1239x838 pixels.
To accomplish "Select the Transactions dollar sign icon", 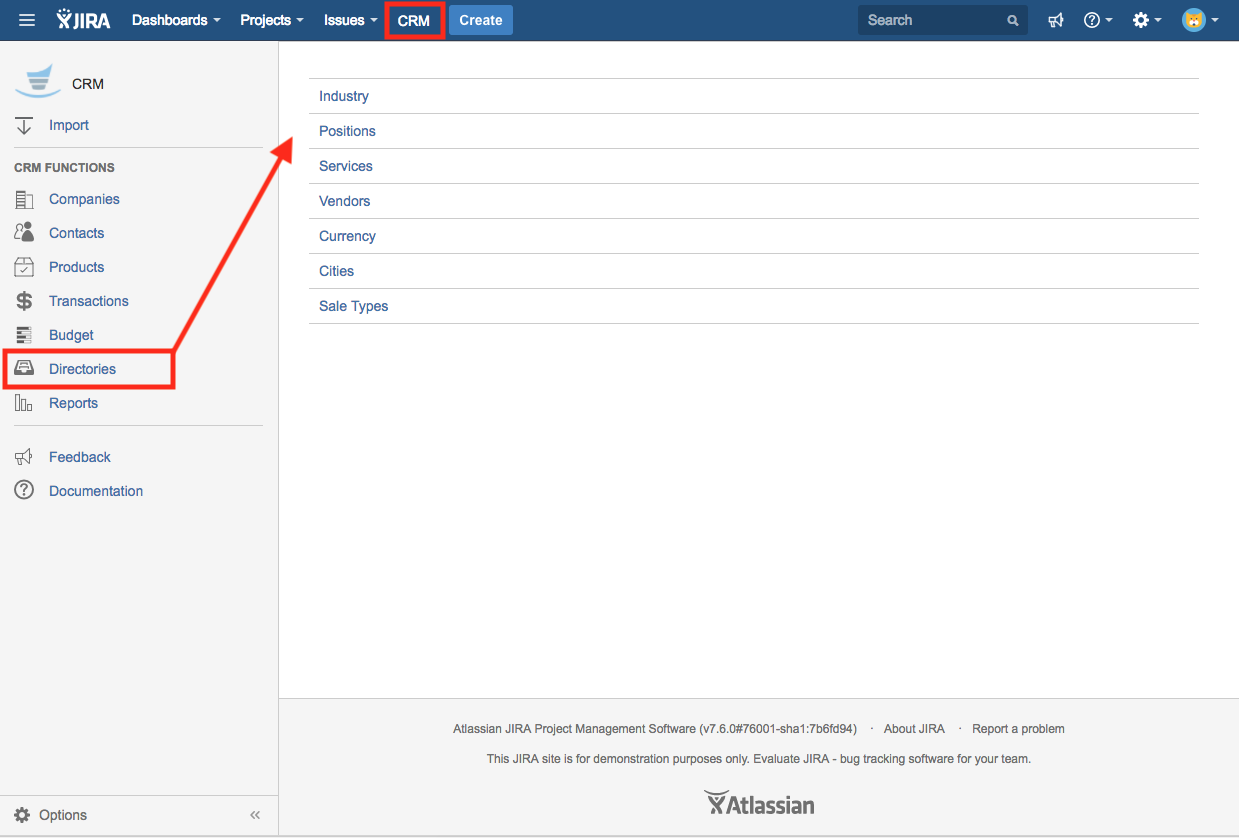I will [x=25, y=301].
